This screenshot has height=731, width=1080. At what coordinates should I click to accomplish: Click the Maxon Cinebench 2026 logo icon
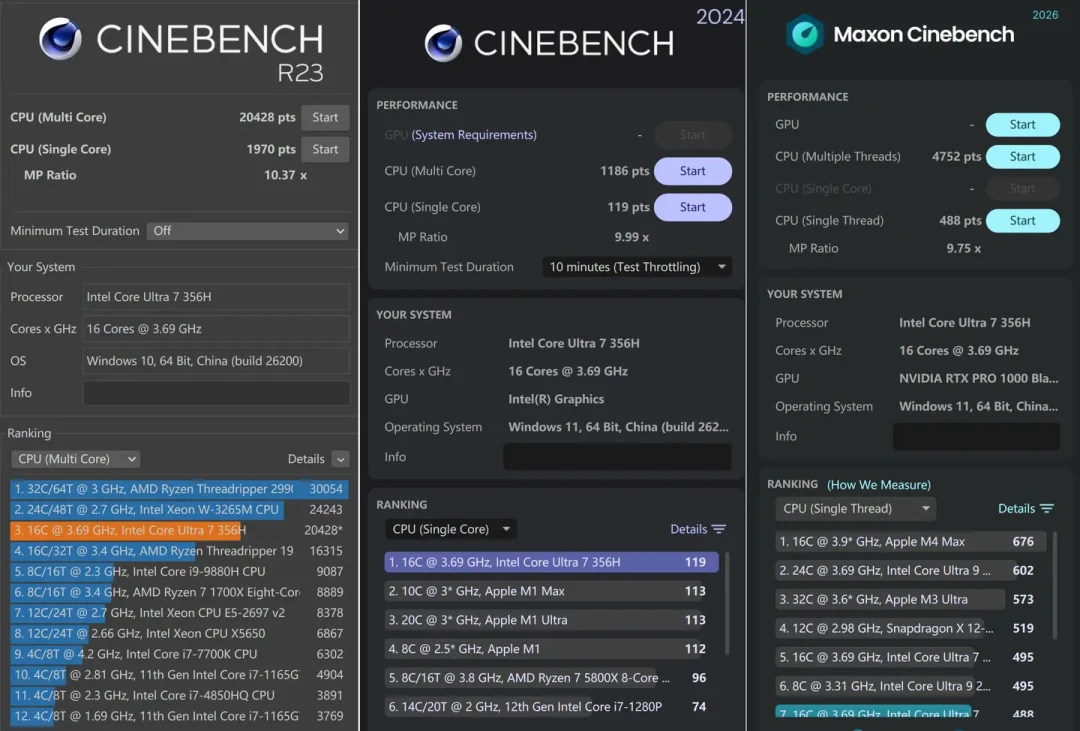tap(804, 34)
